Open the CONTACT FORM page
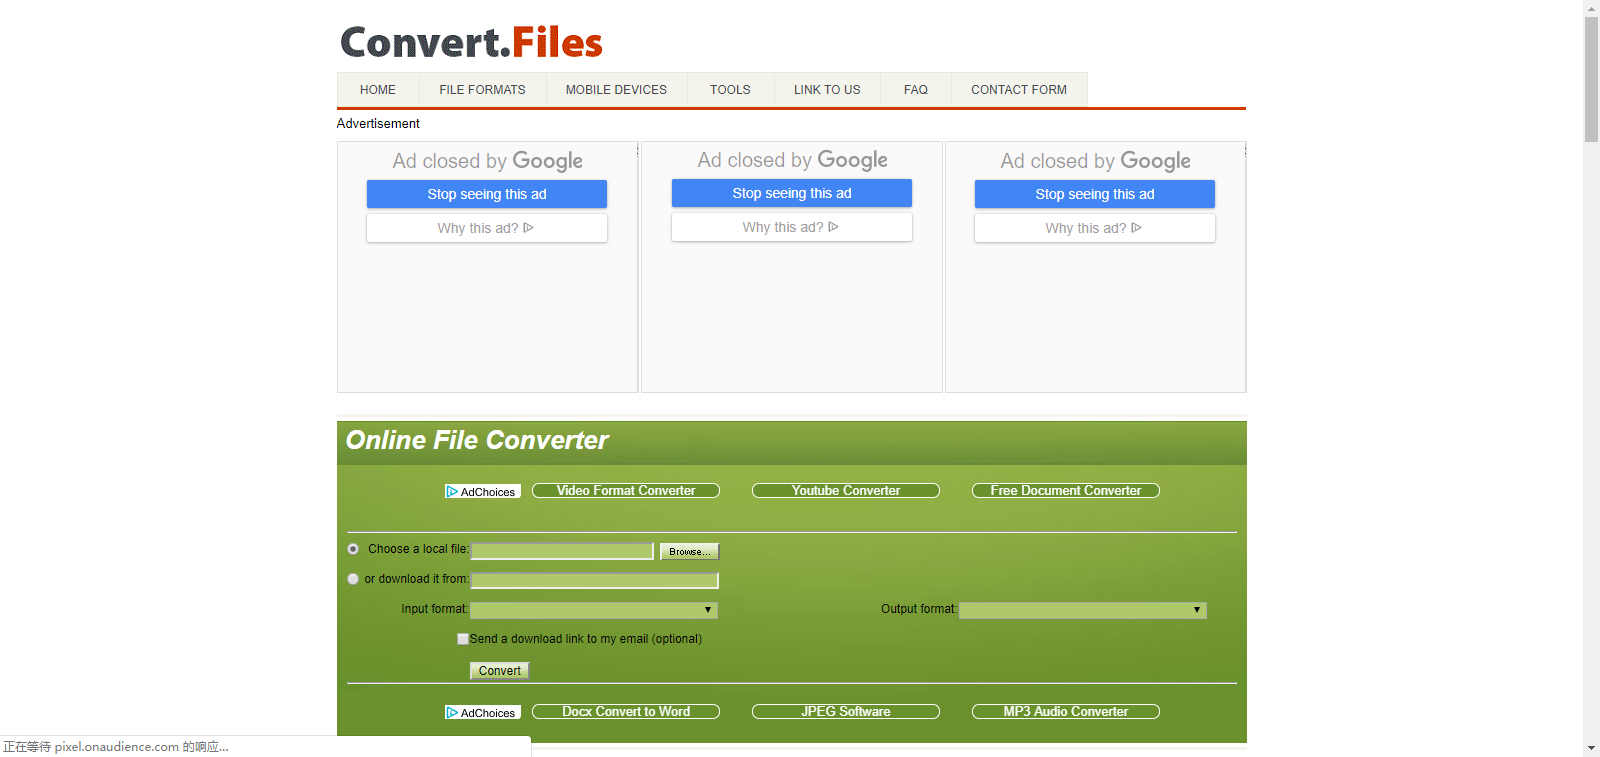This screenshot has width=1600, height=757. click(x=1019, y=90)
